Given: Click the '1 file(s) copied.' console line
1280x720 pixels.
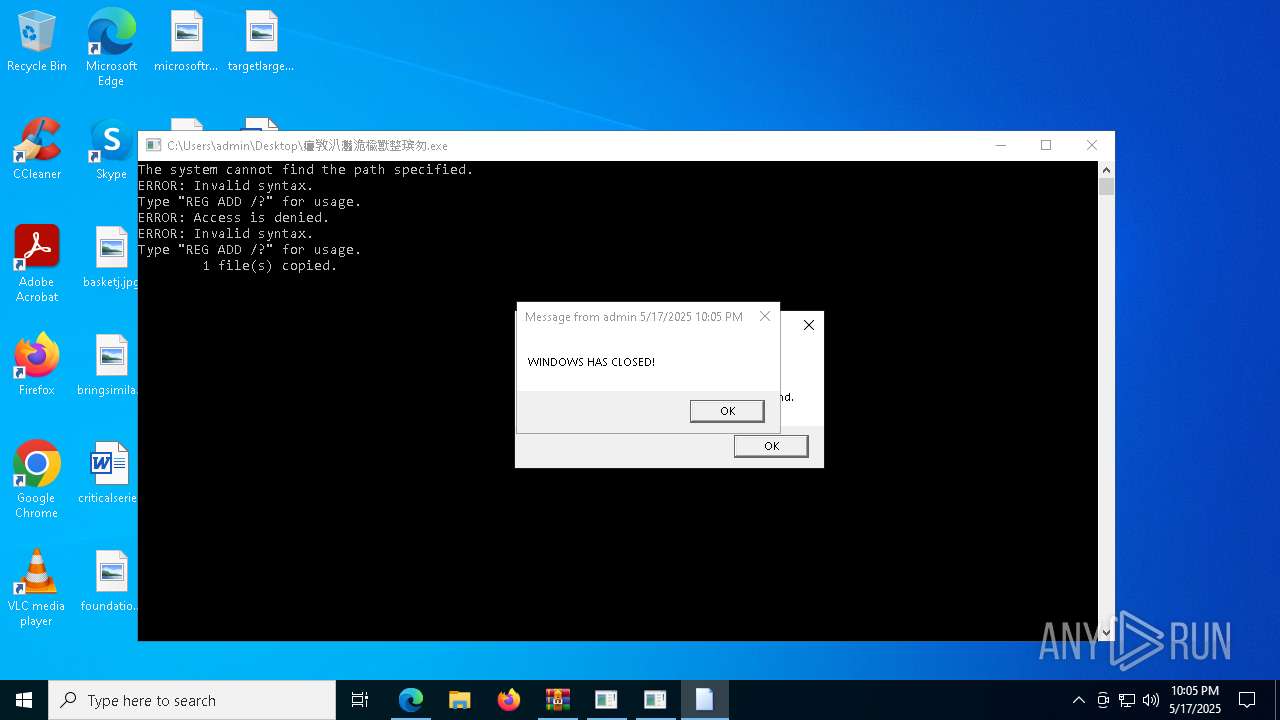Looking at the screenshot, I should click(270, 266).
